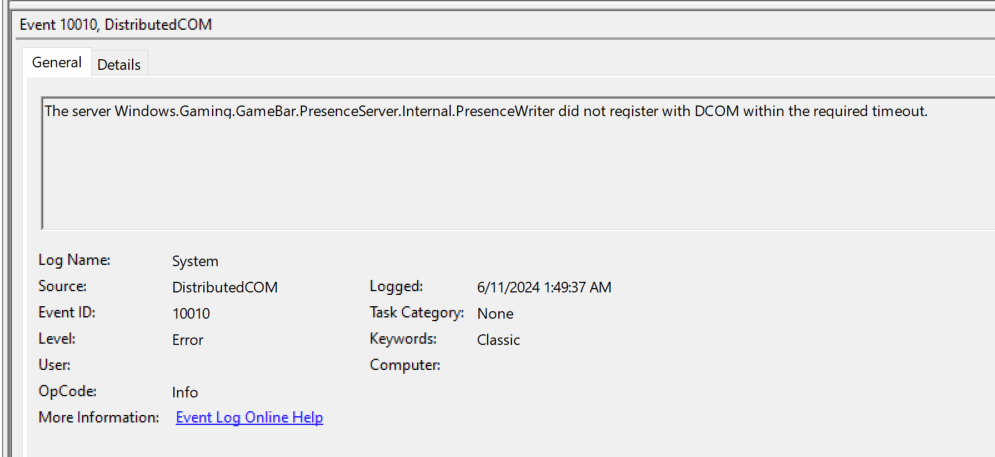
Task: Select the OpCode value Info
Action: (x=185, y=392)
